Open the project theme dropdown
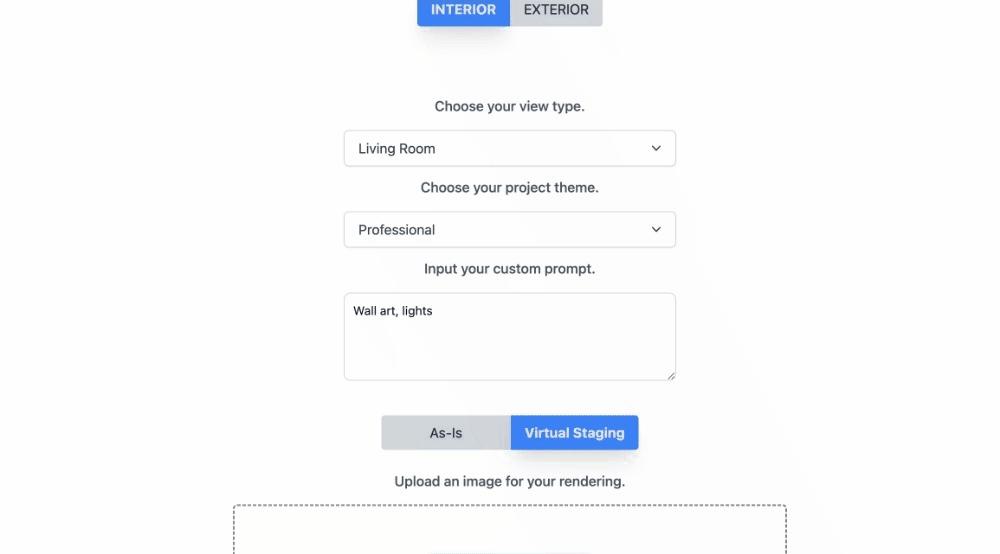The width and height of the screenshot is (1000, 554). [509, 229]
